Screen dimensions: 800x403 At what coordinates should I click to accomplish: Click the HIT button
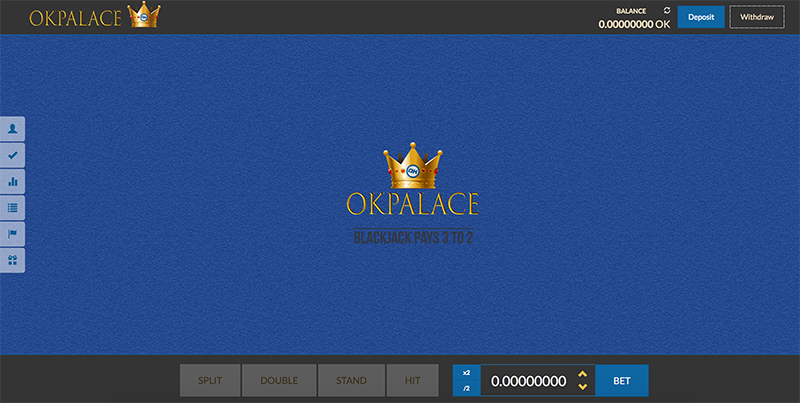pyautogui.click(x=412, y=380)
